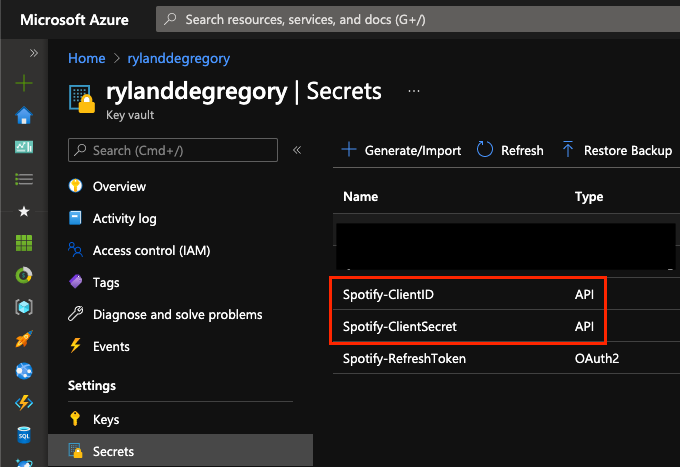Expand the left navigation rail with double chevron

[x=34, y=53]
